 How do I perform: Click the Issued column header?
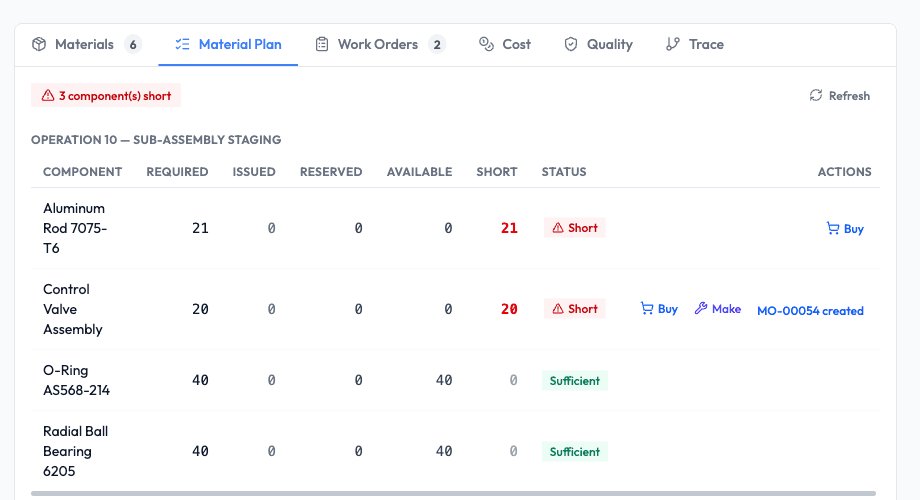coord(253,172)
